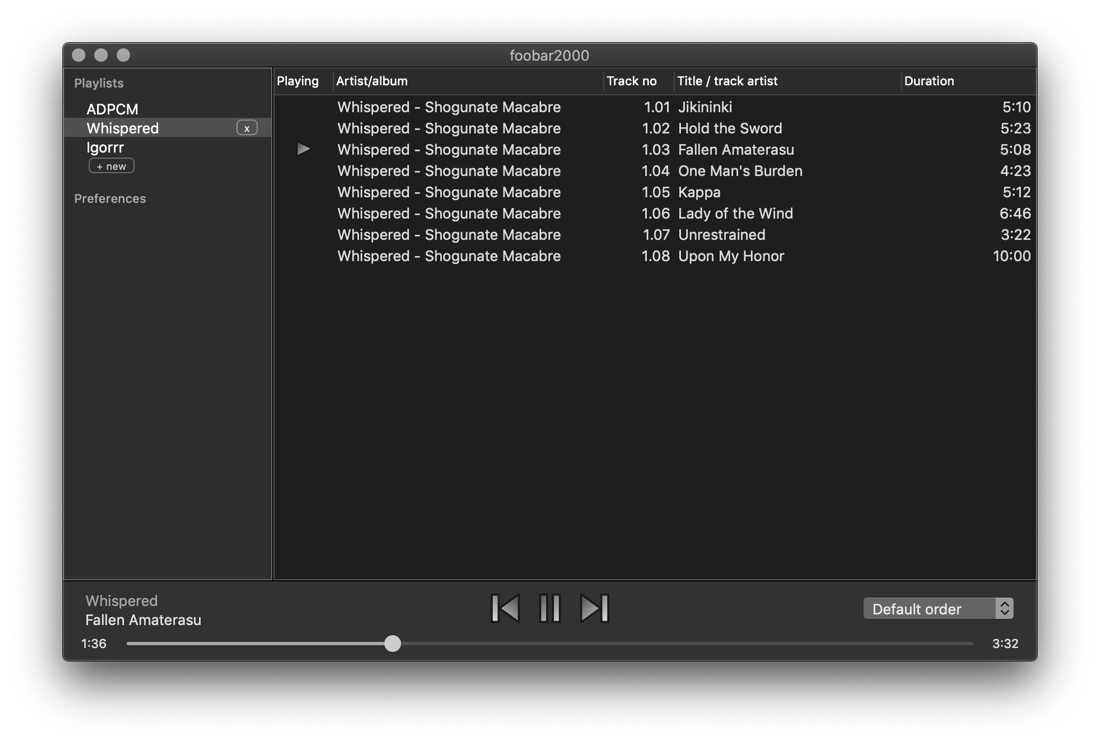Select the track Upon My Honor
Screen dimensions: 1100x744
[x=731, y=256]
